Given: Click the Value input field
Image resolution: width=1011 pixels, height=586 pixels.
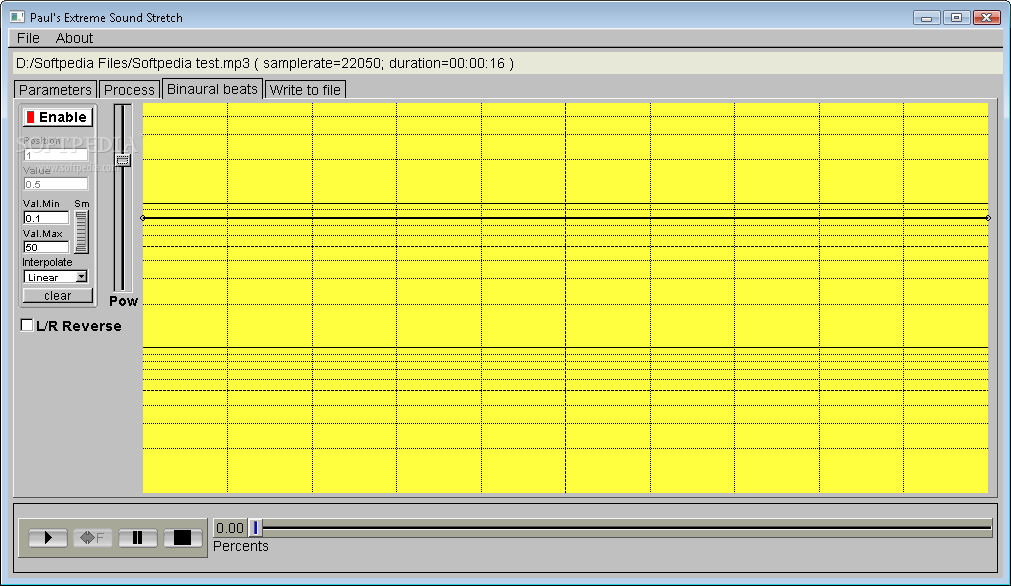Looking at the screenshot, I should click(x=55, y=184).
